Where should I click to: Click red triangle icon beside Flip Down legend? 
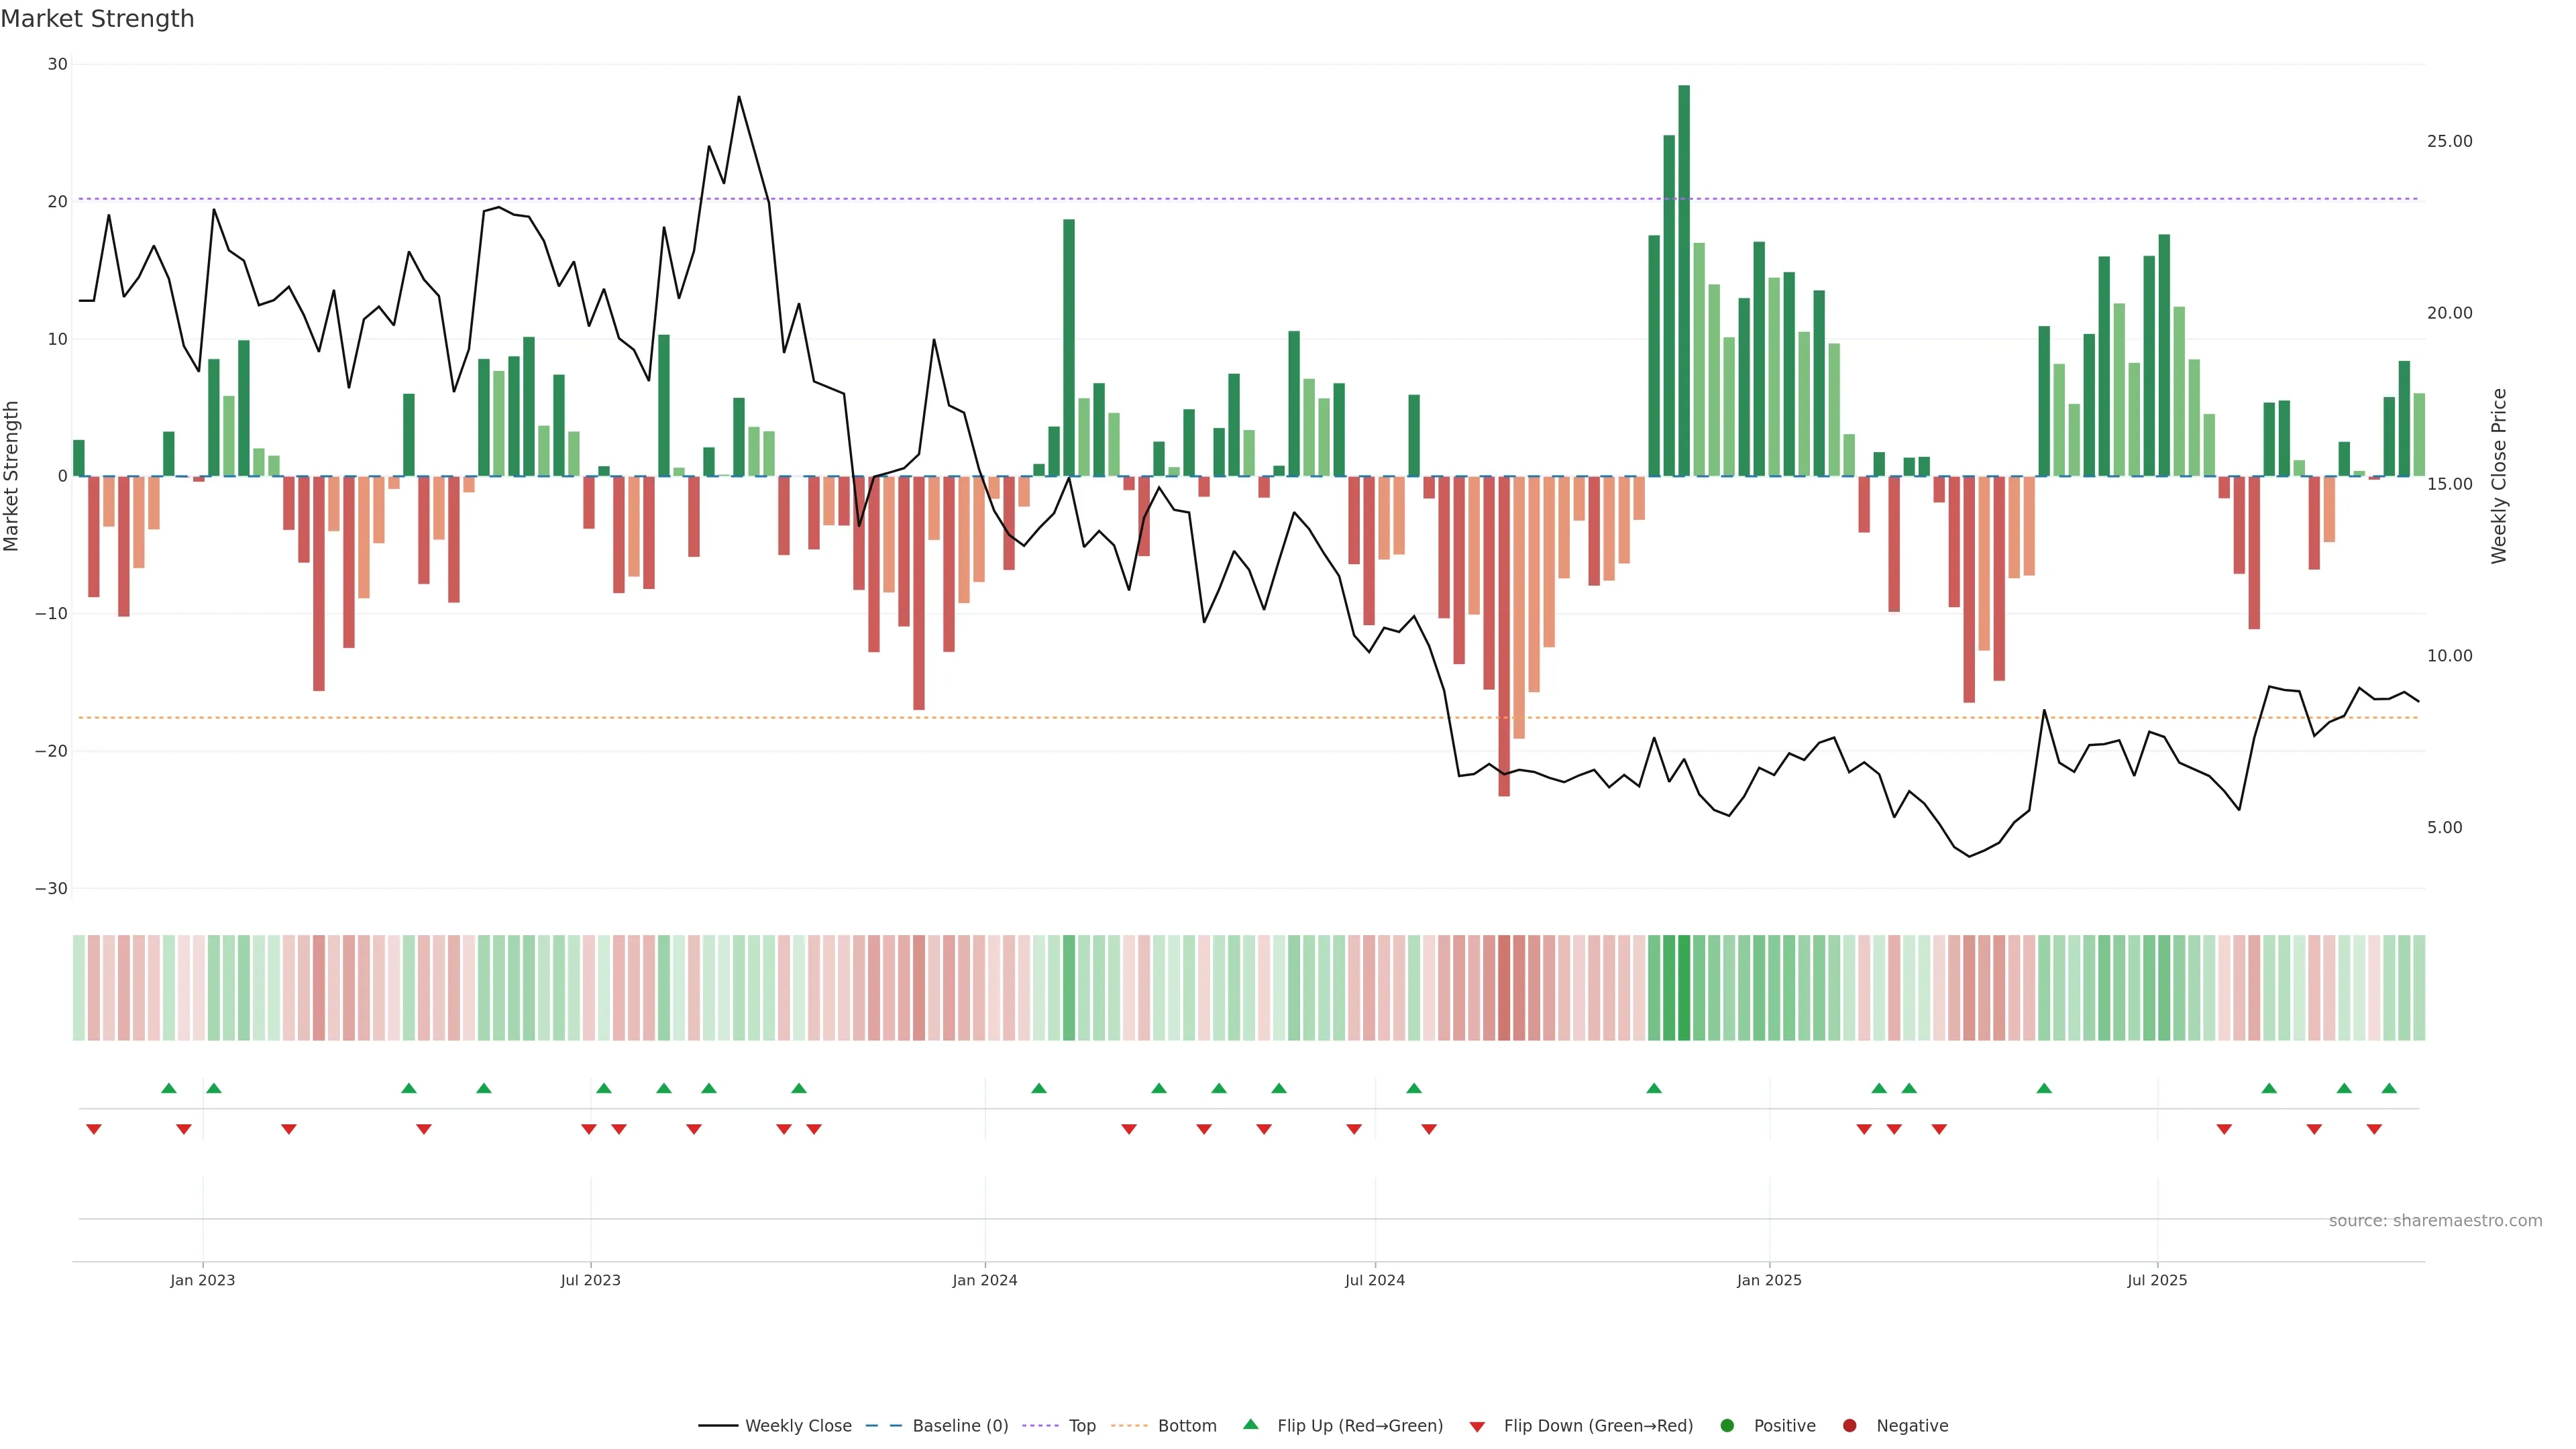(x=1477, y=1426)
